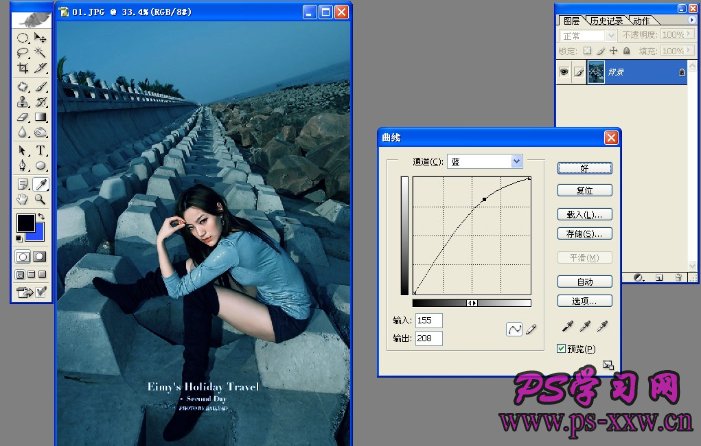Open the Layers panel flyout menu arrow
Viewport: 701px width, 446px height.
click(x=692, y=20)
